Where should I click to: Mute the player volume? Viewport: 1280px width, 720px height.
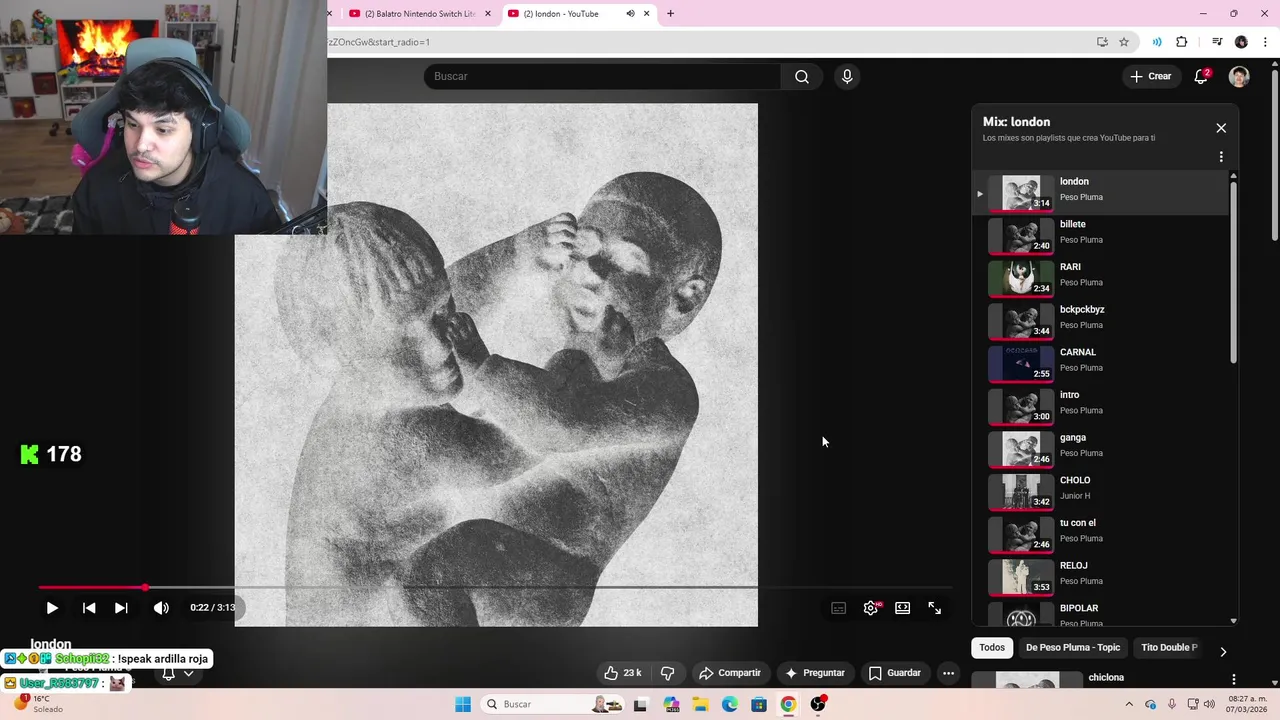161,608
